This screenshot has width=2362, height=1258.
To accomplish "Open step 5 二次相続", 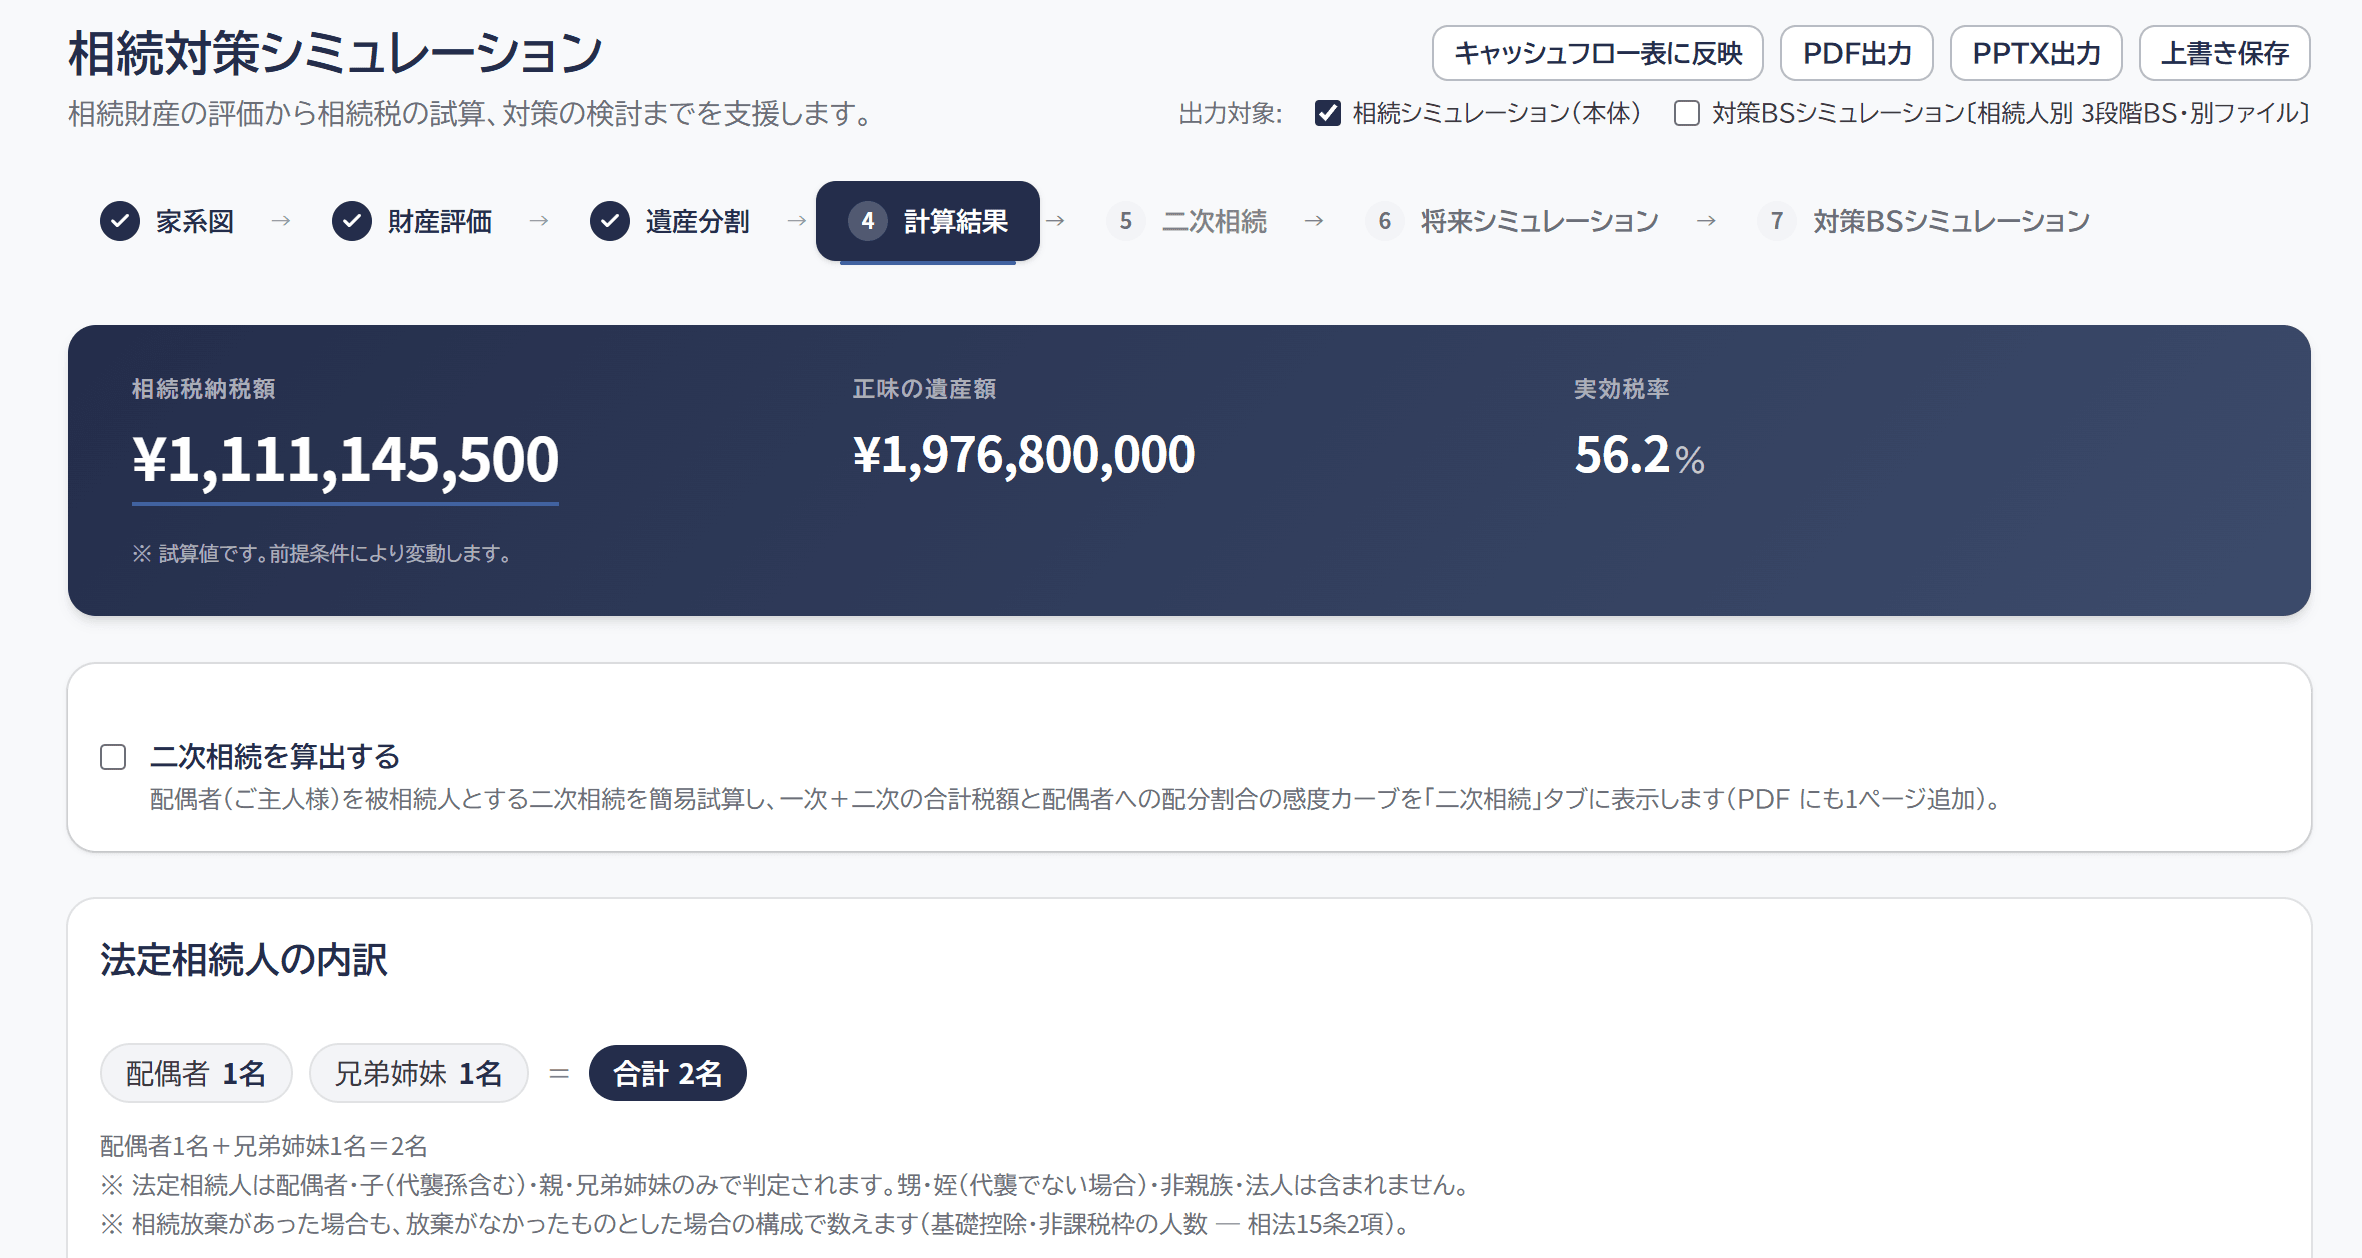I will click(1187, 221).
